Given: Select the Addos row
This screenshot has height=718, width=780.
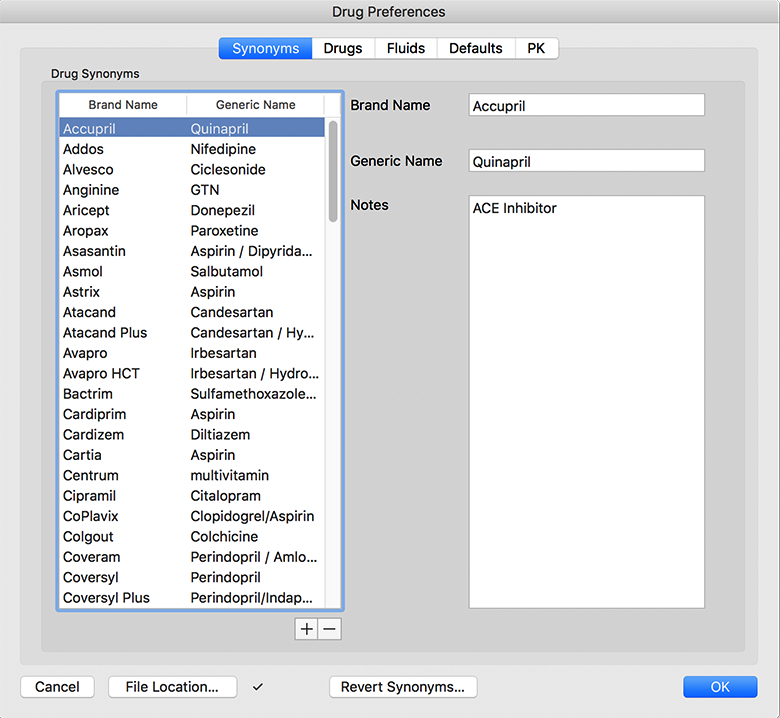Looking at the screenshot, I should click(x=192, y=149).
